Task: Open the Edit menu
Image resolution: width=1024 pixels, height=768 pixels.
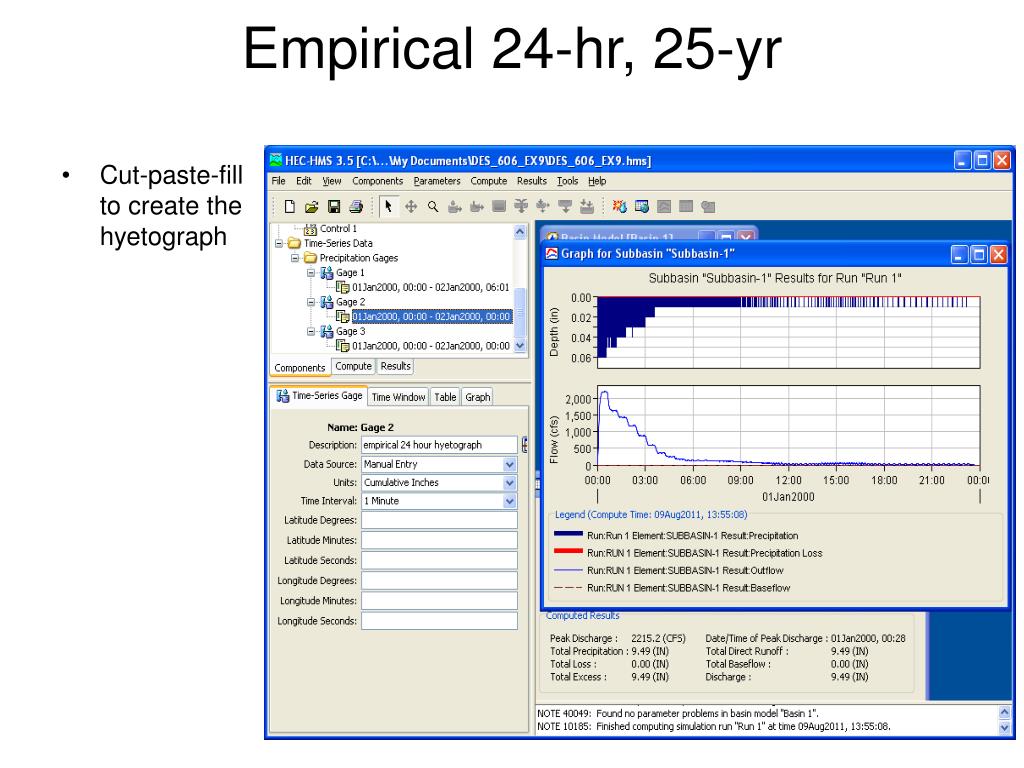Action: pyautogui.click(x=304, y=181)
